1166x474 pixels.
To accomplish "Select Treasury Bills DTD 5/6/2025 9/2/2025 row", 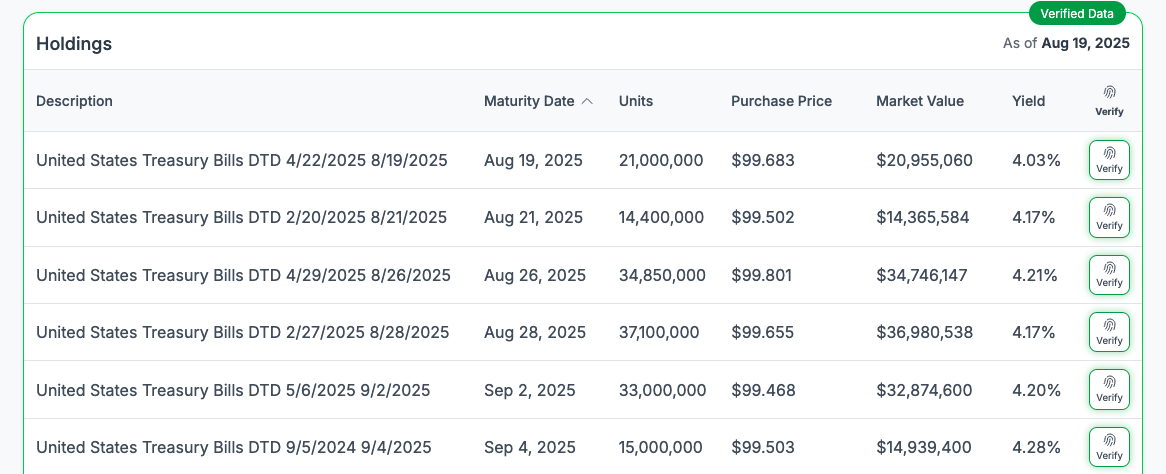I will click(233, 390).
